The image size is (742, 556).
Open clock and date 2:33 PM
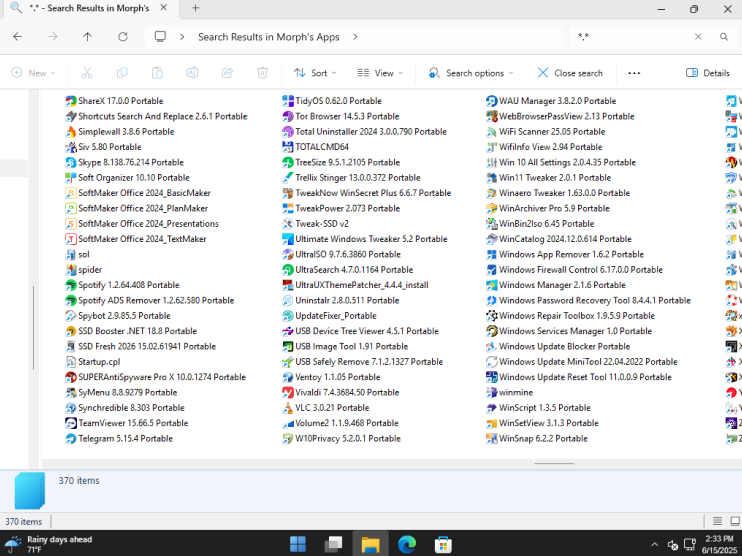point(719,544)
